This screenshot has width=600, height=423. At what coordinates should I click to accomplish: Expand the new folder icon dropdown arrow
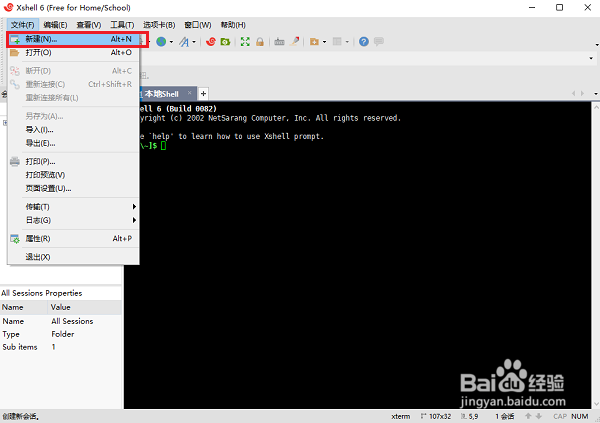[x=324, y=42]
